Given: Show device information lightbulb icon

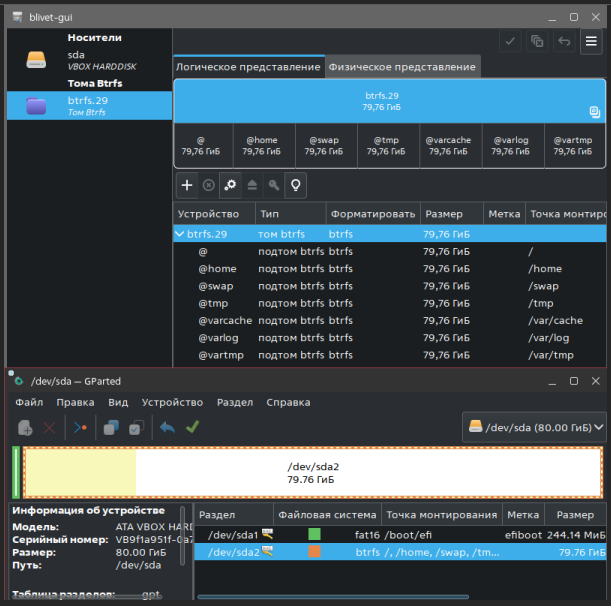Looking at the screenshot, I should tap(295, 185).
